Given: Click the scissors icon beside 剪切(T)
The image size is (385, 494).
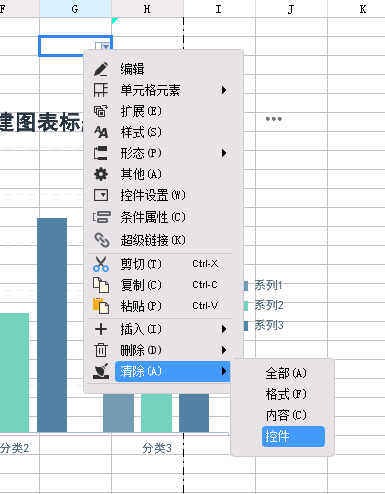Looking at the screenshot, I should pos(101,264).
